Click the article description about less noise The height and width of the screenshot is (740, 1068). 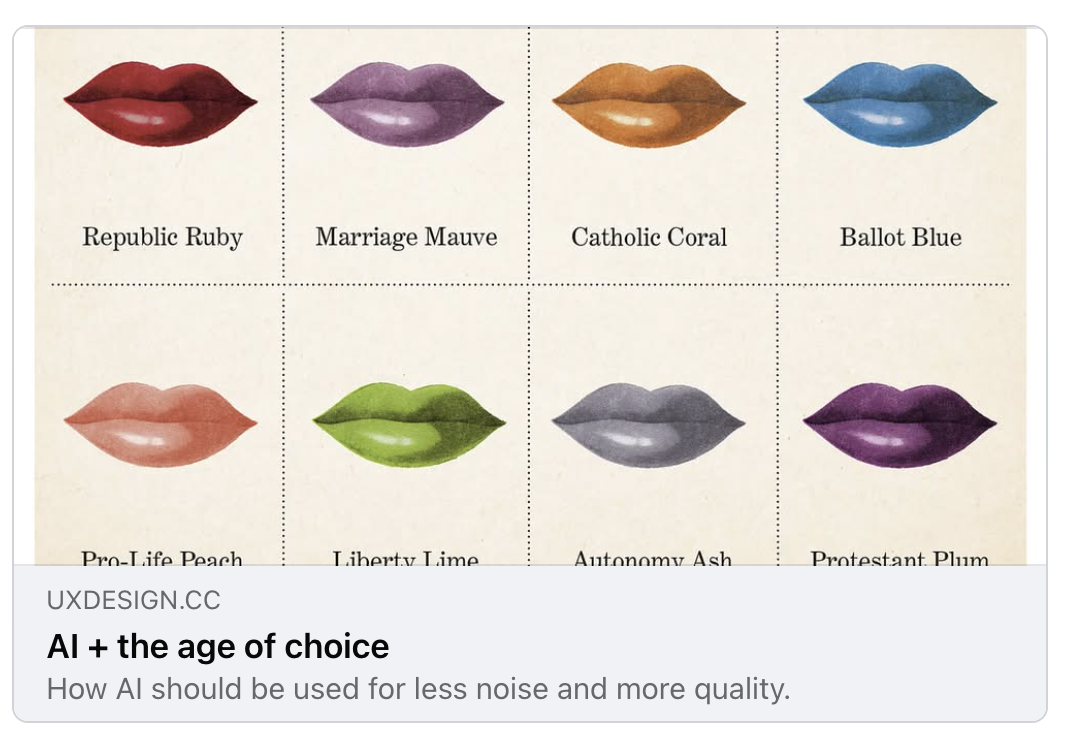(418, 689)
